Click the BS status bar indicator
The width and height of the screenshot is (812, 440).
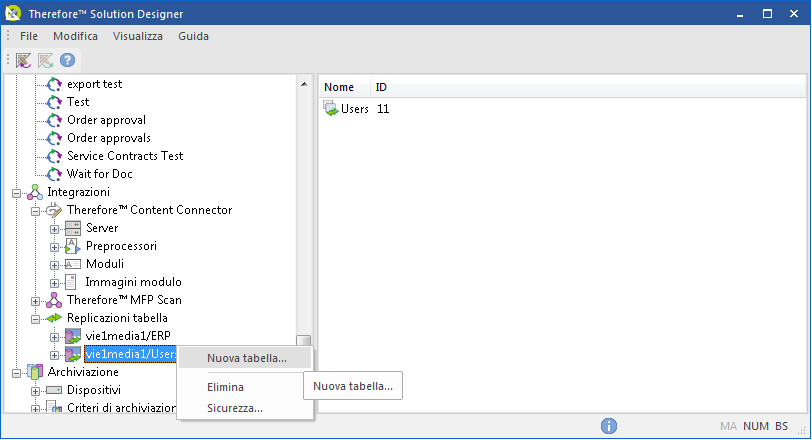pyautogui.click(x=781, y=426)
